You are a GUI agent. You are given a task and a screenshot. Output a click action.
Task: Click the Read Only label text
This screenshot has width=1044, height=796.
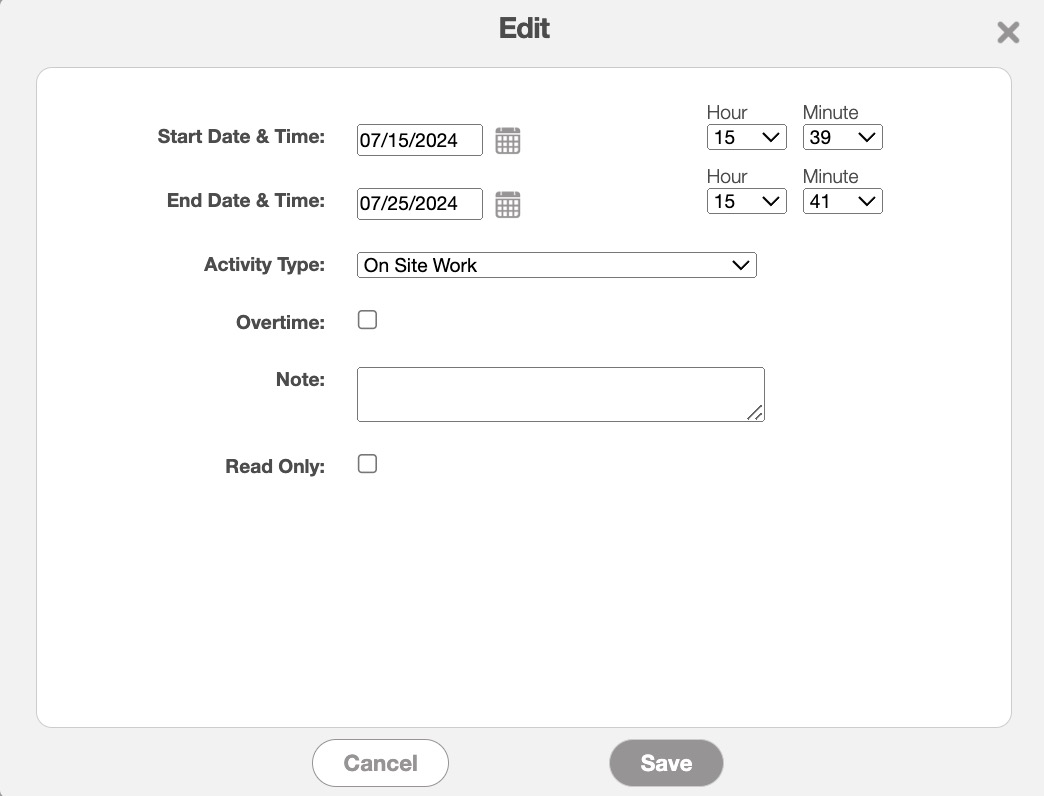pos(275,466)
